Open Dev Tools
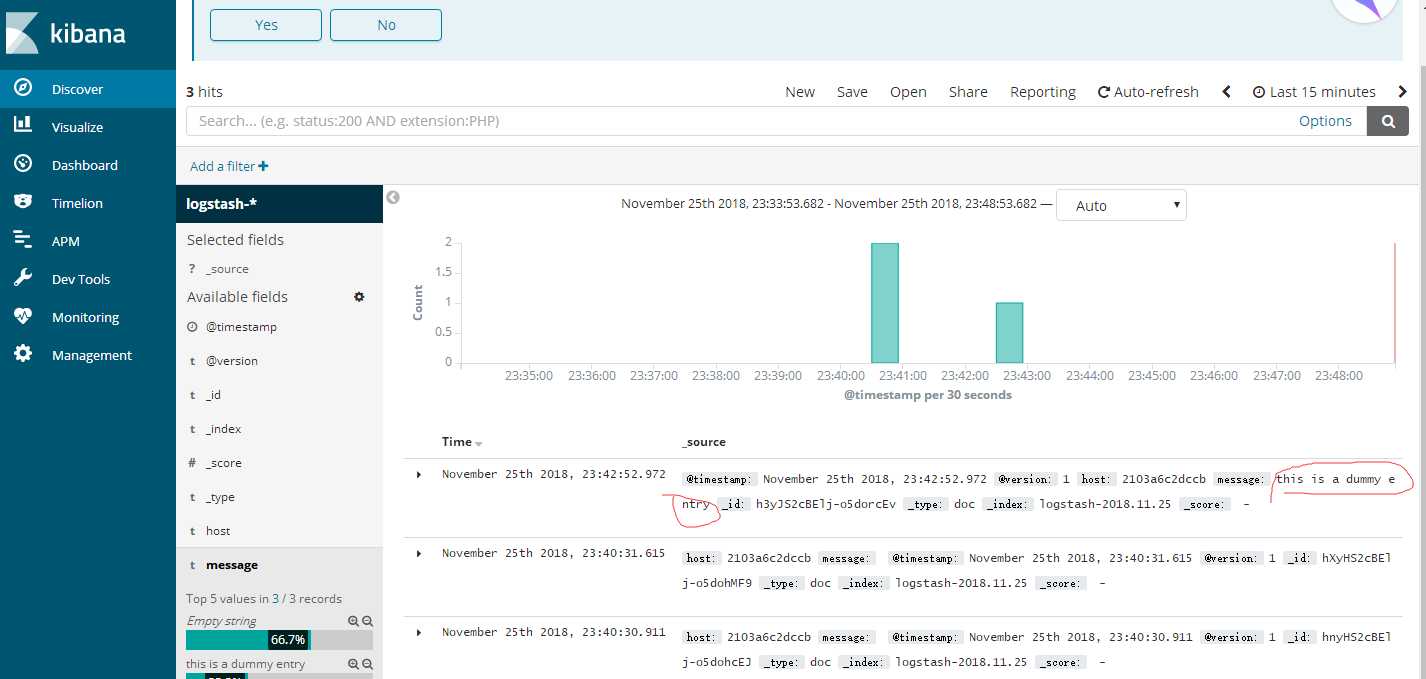This screenshot has height=679, width=1426. click(x=88, y=279)
